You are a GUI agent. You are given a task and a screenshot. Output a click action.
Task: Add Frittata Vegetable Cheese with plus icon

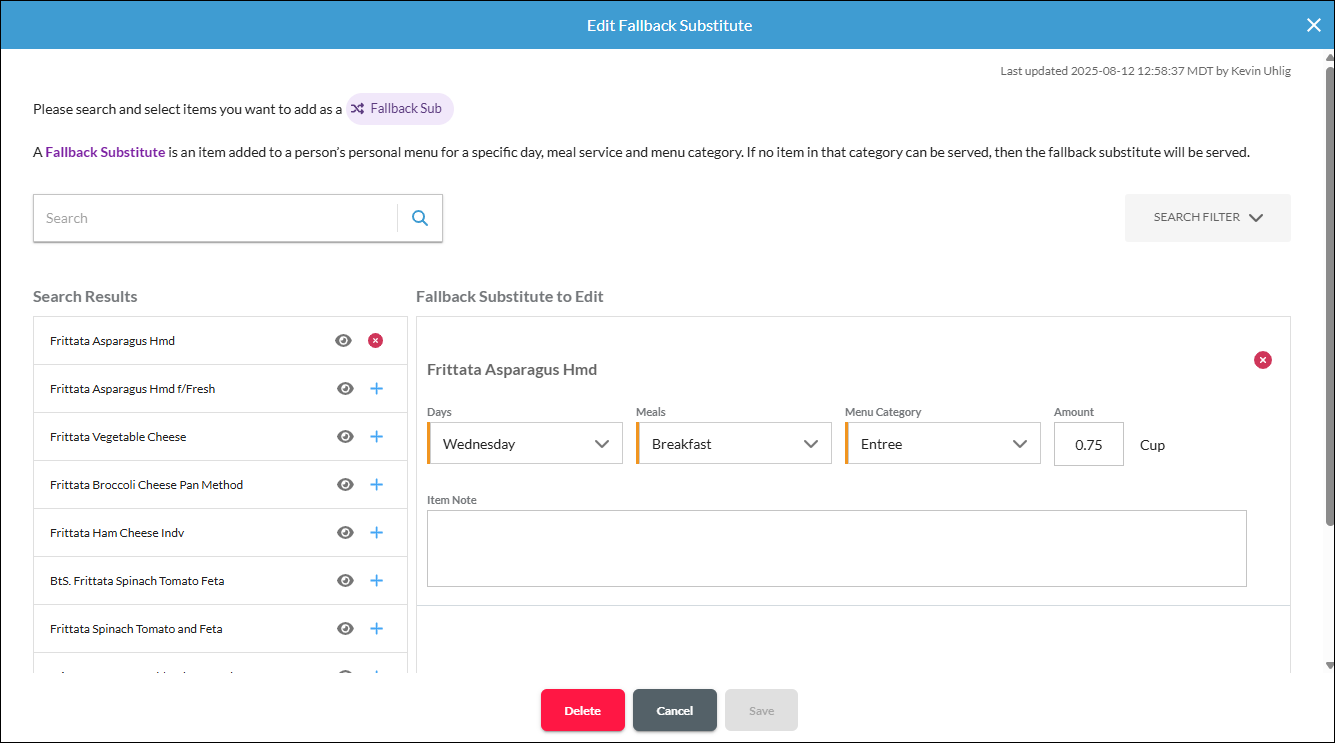pos(376,437)
